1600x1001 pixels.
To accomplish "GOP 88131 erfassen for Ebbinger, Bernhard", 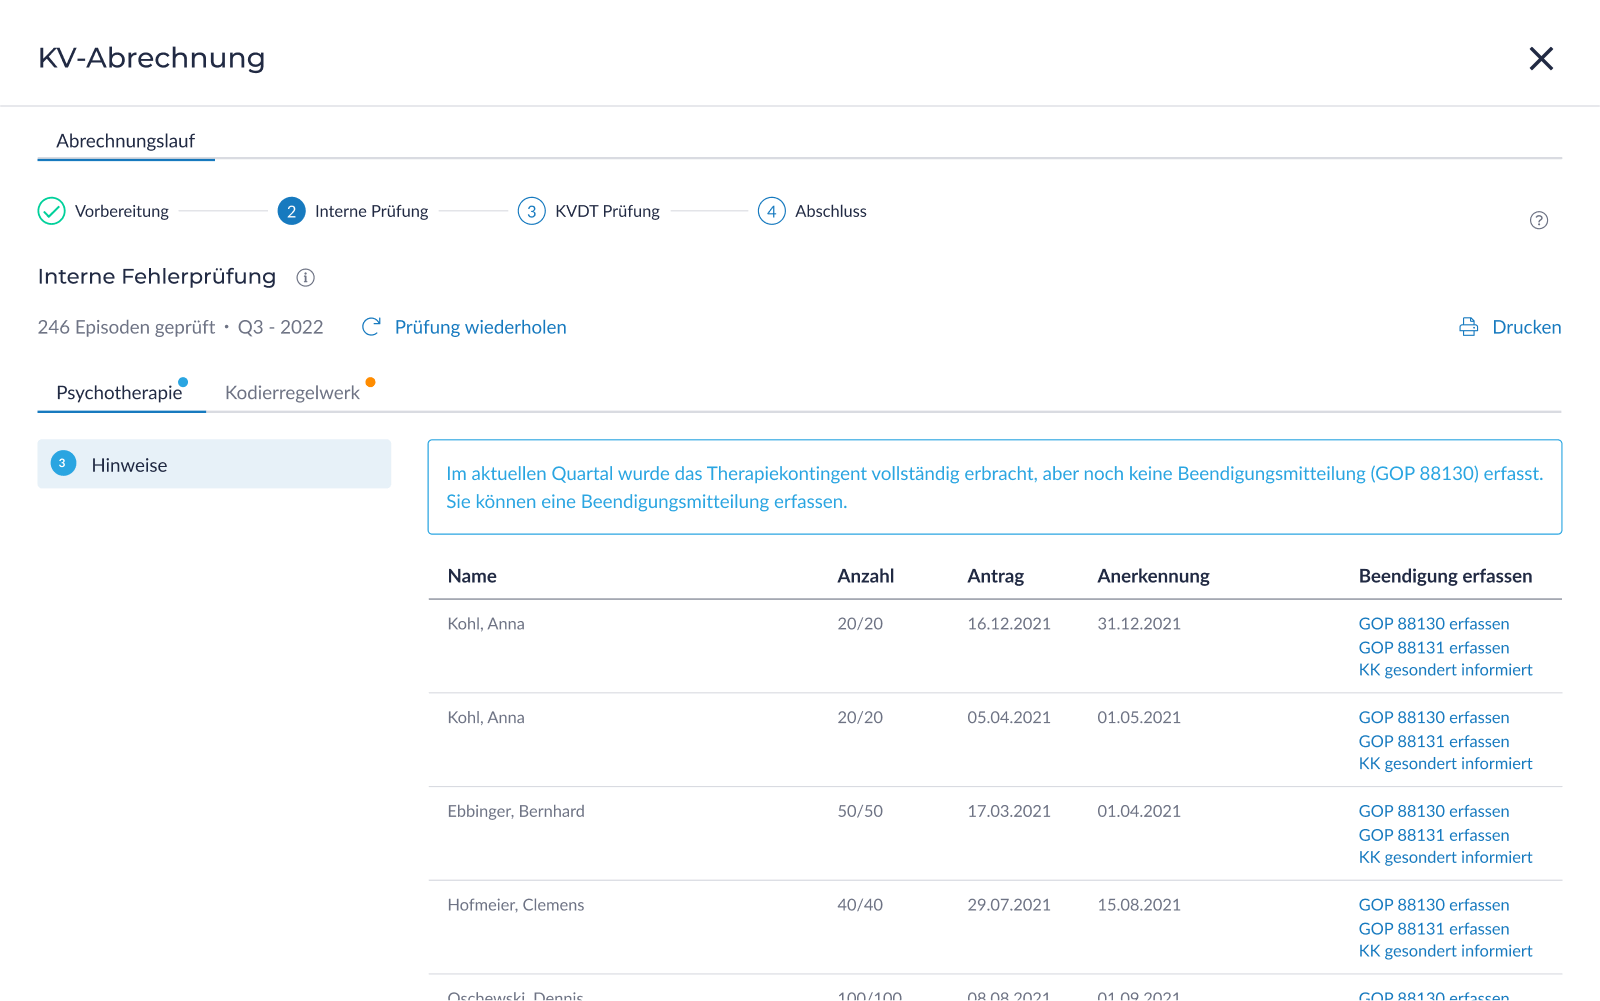I will pos(1434,836).
